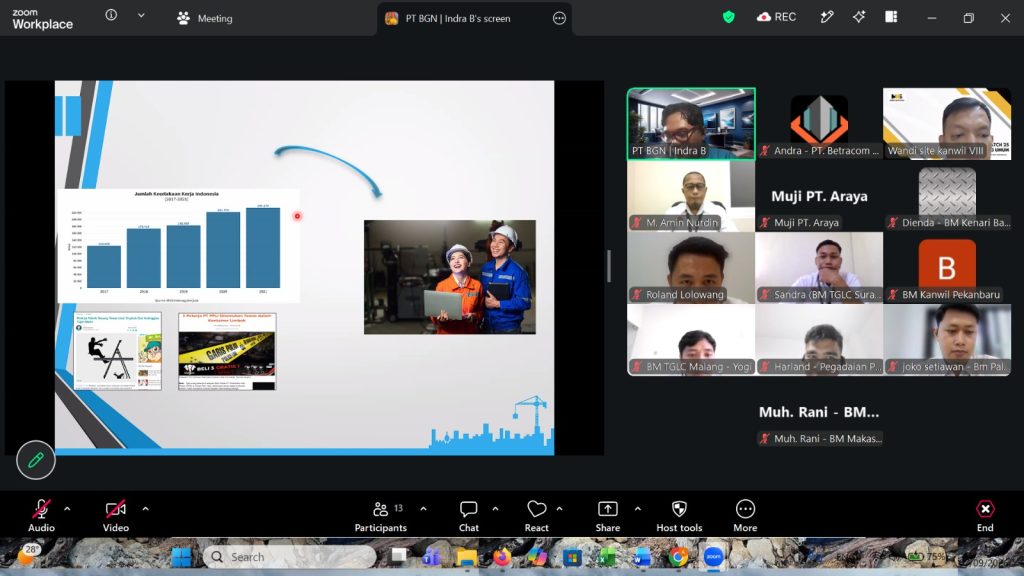Expand the chevron beside meeting info

(x=141, y=16)
